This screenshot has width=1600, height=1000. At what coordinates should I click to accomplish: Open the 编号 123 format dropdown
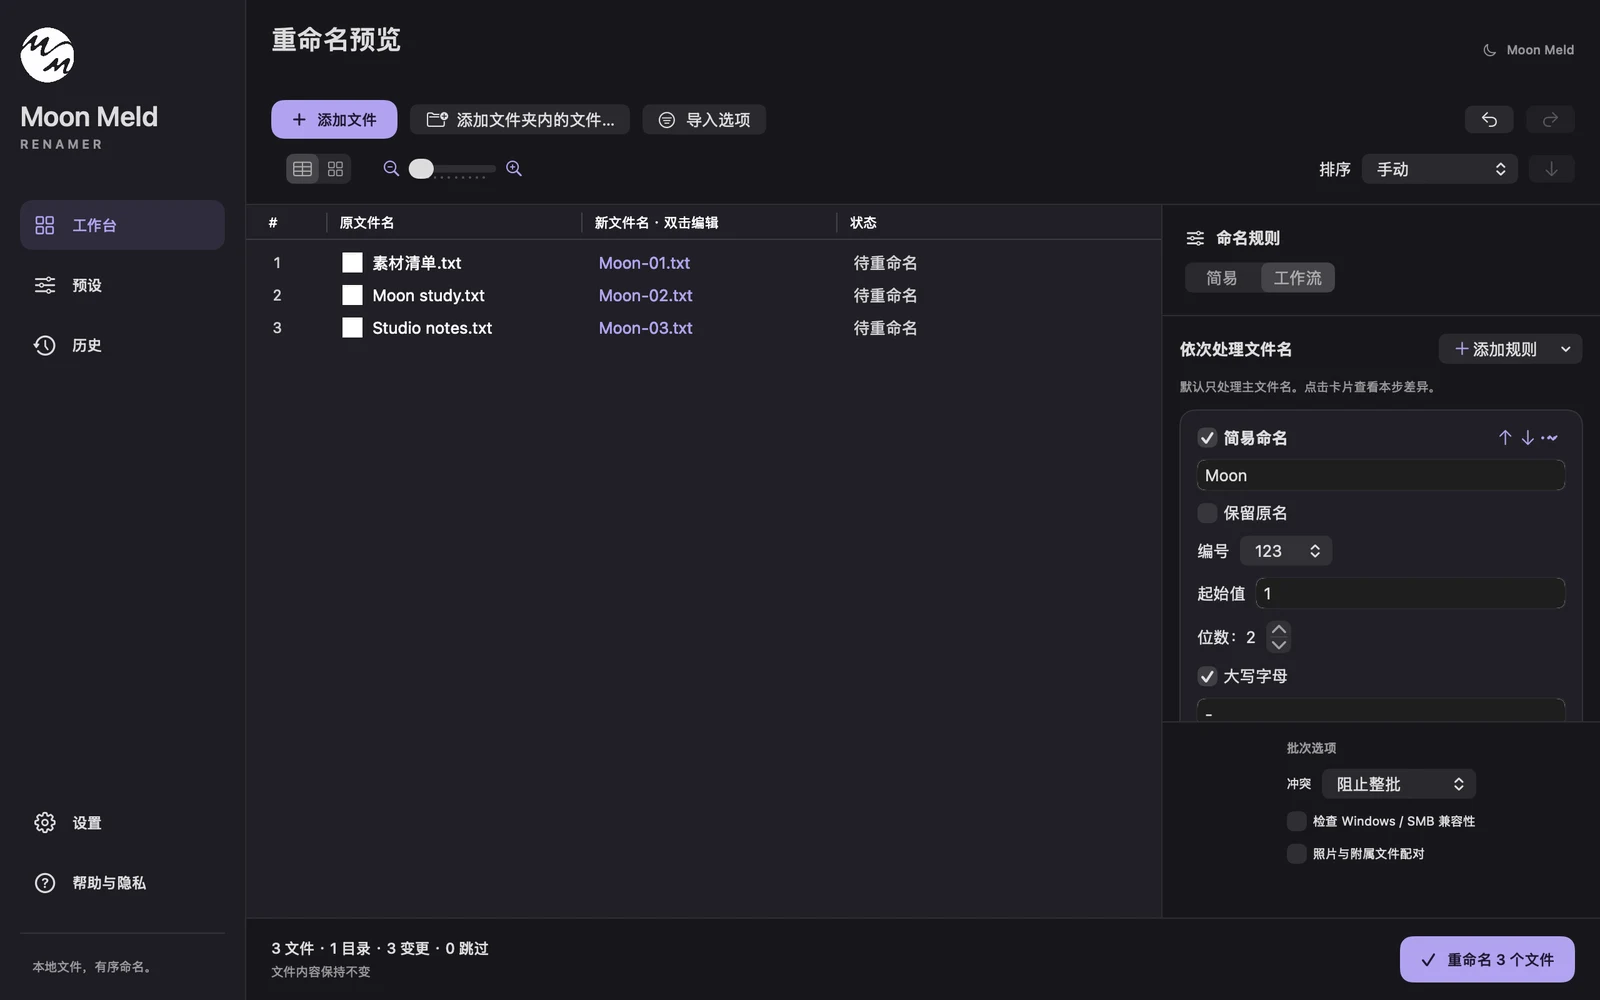[x=1286, y=551]
